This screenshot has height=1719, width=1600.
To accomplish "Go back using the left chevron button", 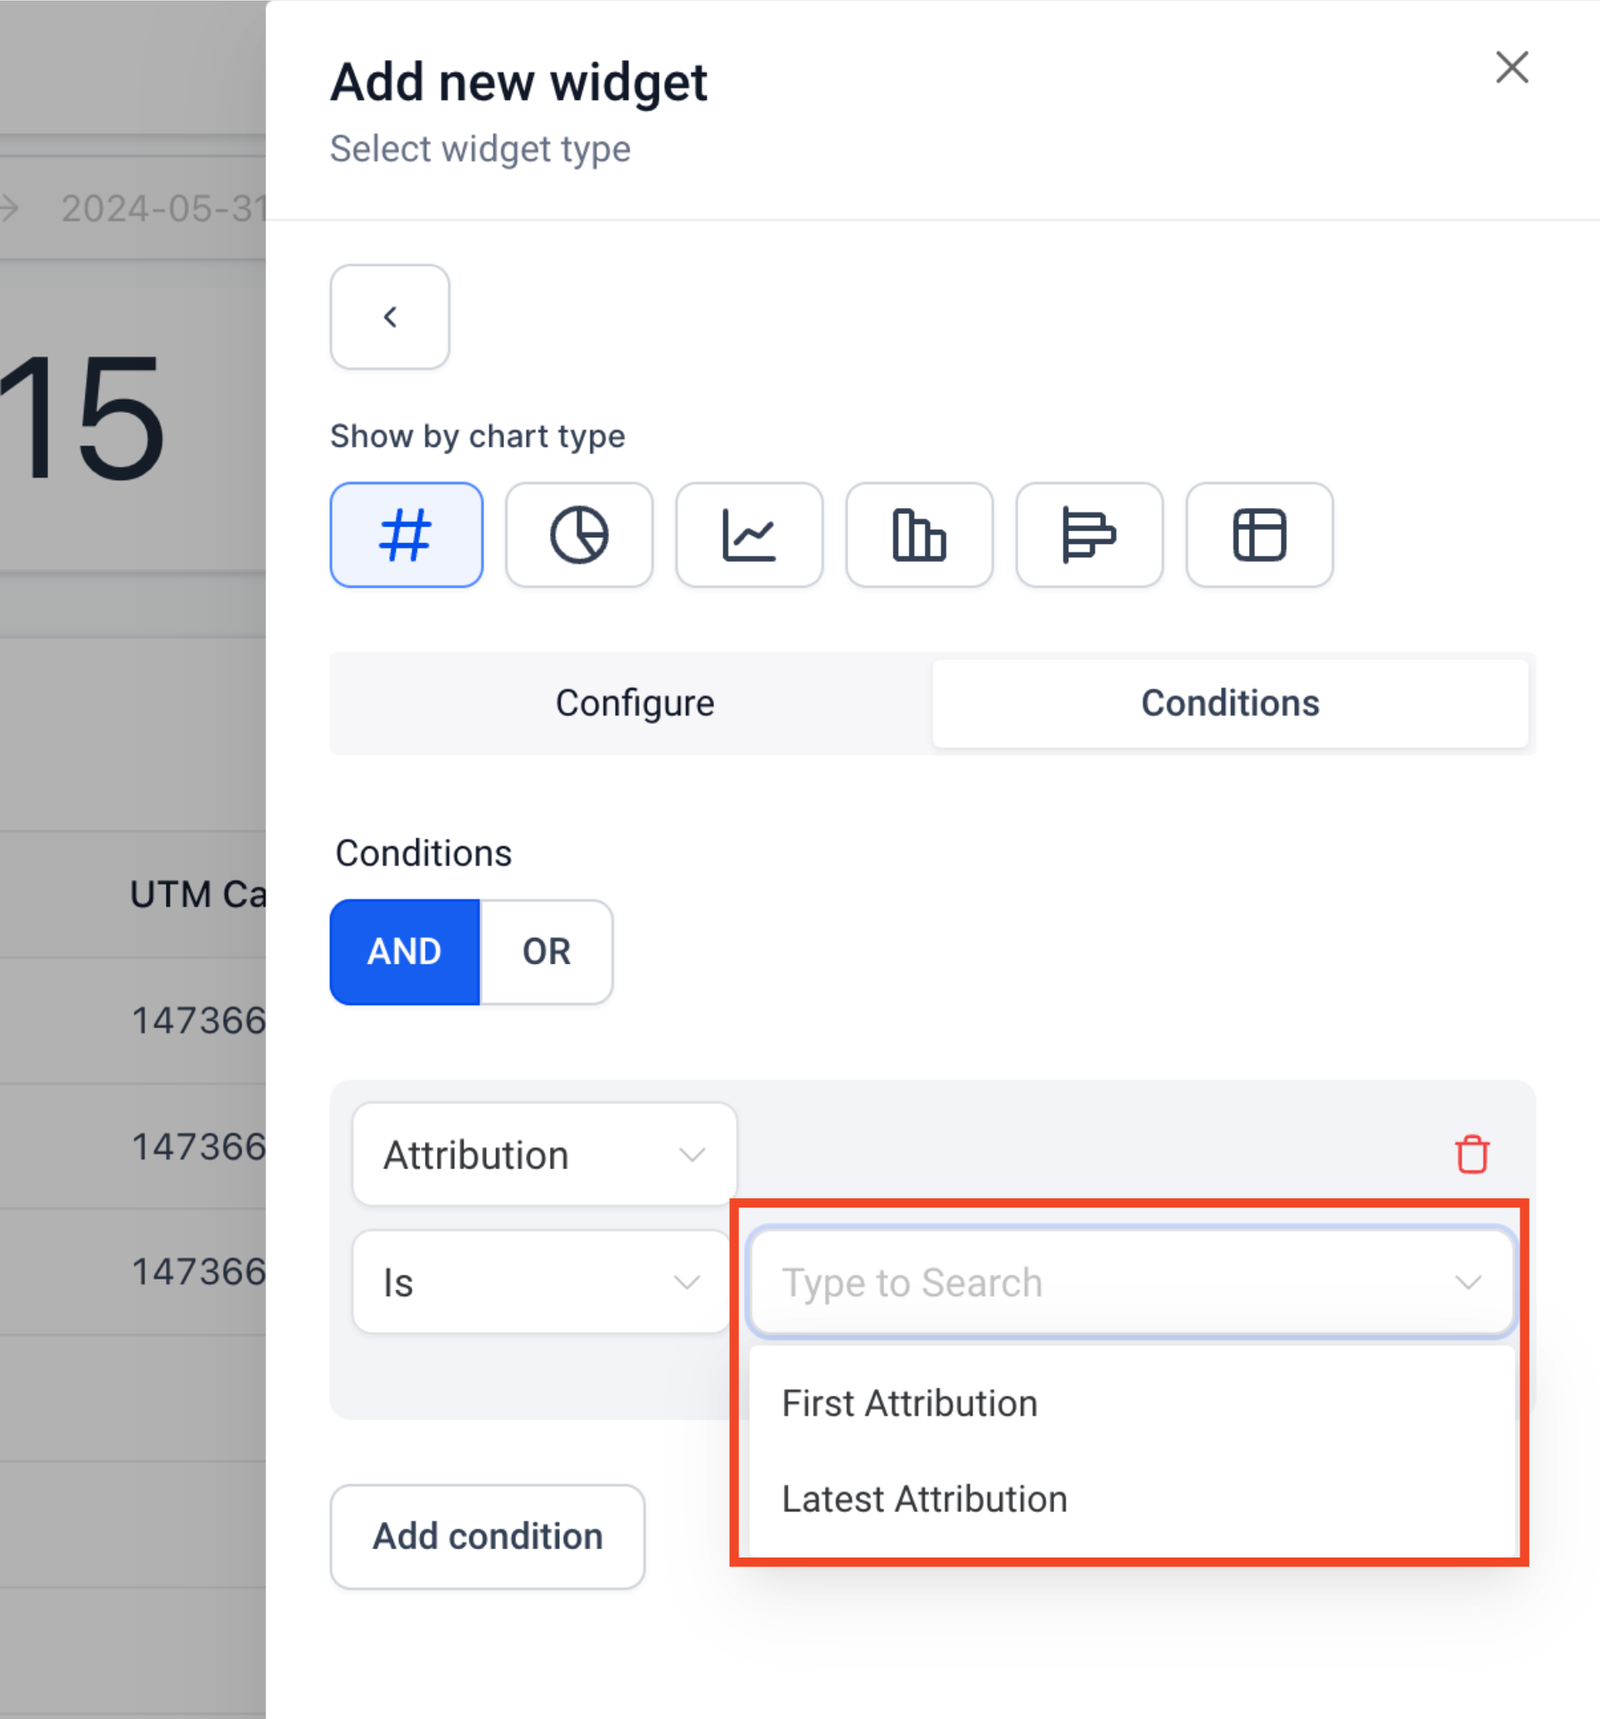I will pos(390,317).
